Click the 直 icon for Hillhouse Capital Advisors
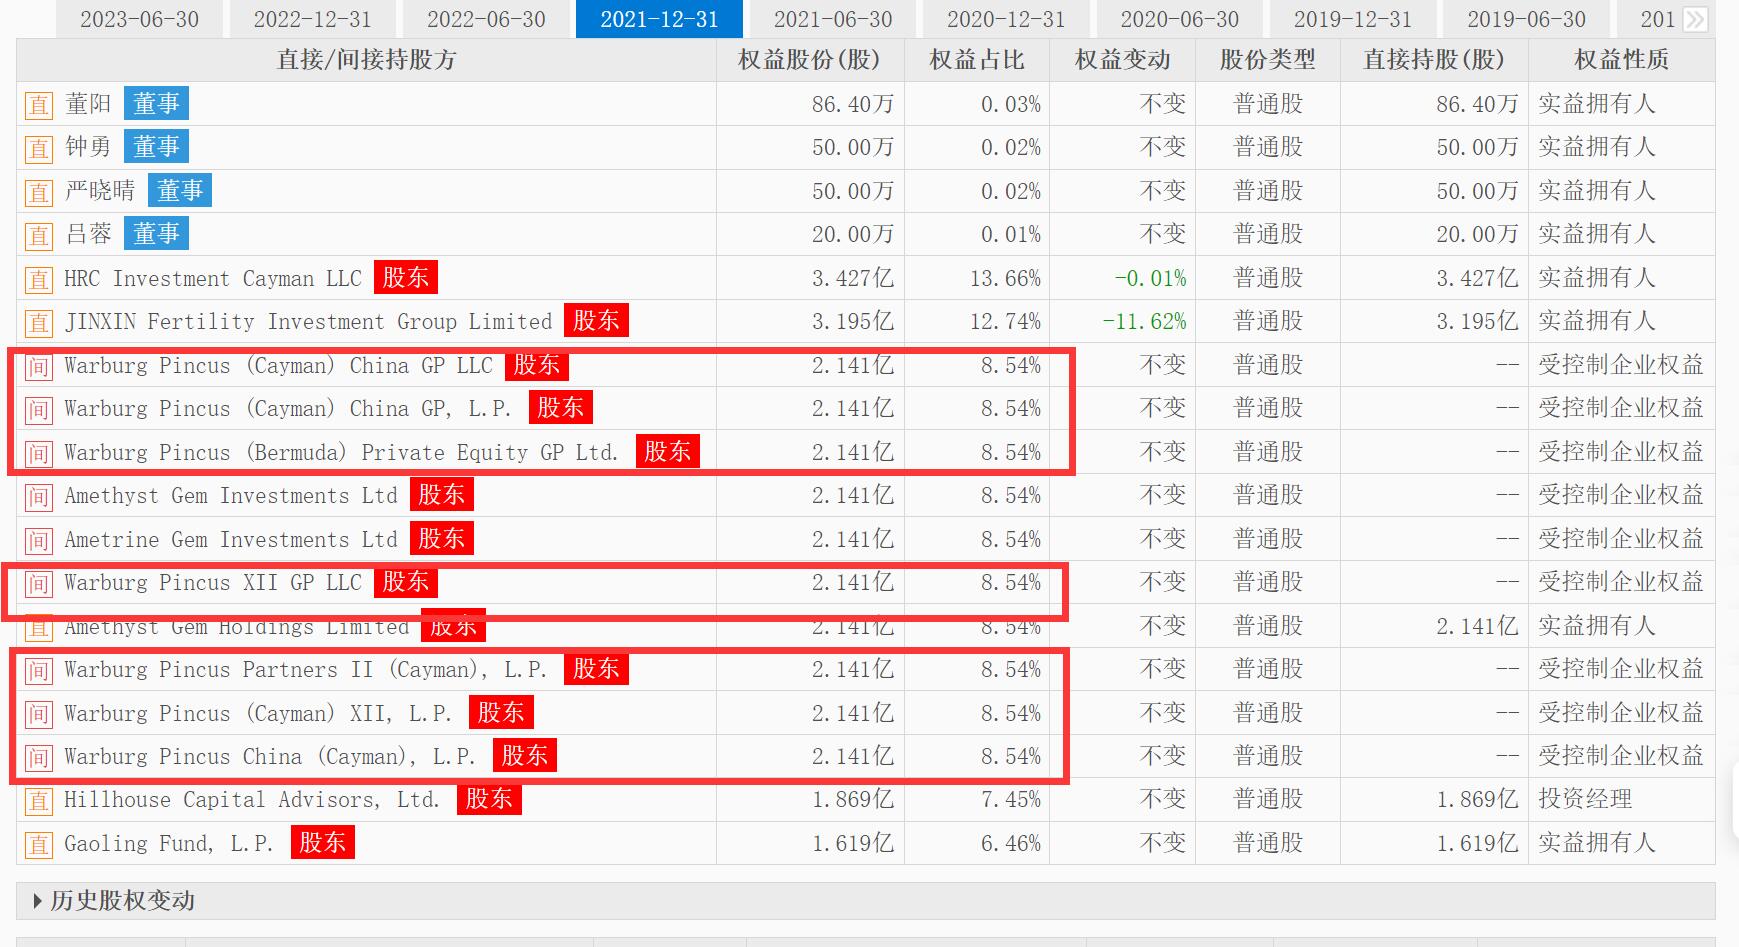This screenshot has width=1739, height=947. [x=38, y=800]
